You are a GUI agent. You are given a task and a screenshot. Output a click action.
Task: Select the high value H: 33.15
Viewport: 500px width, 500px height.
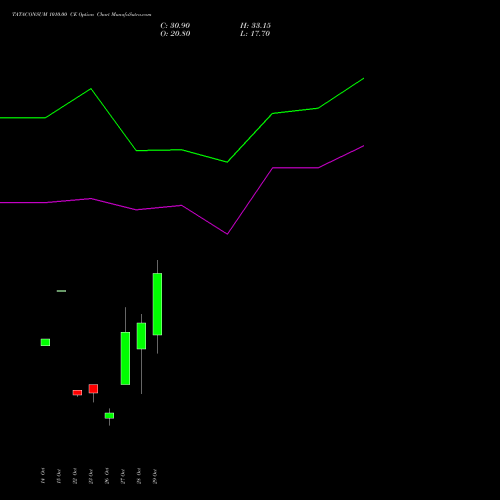point(255,26)
